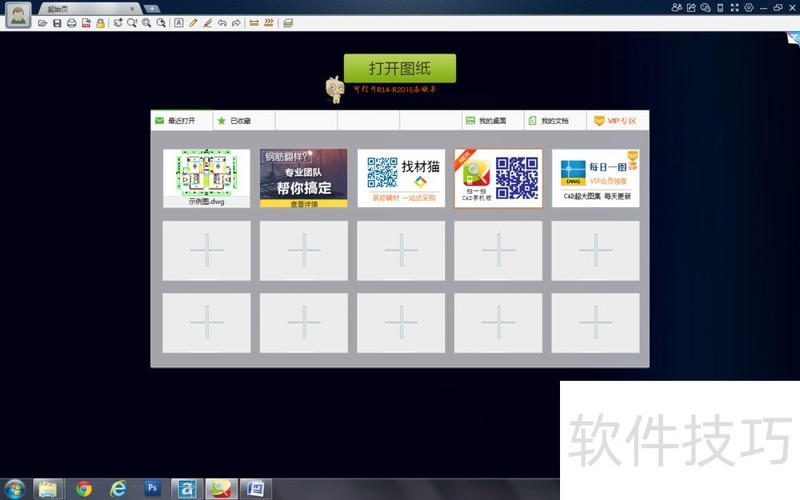The width and height of the screenshot is (800, 500).
Task: Open the hexagon settings icon
Action: tap(749, 7)
